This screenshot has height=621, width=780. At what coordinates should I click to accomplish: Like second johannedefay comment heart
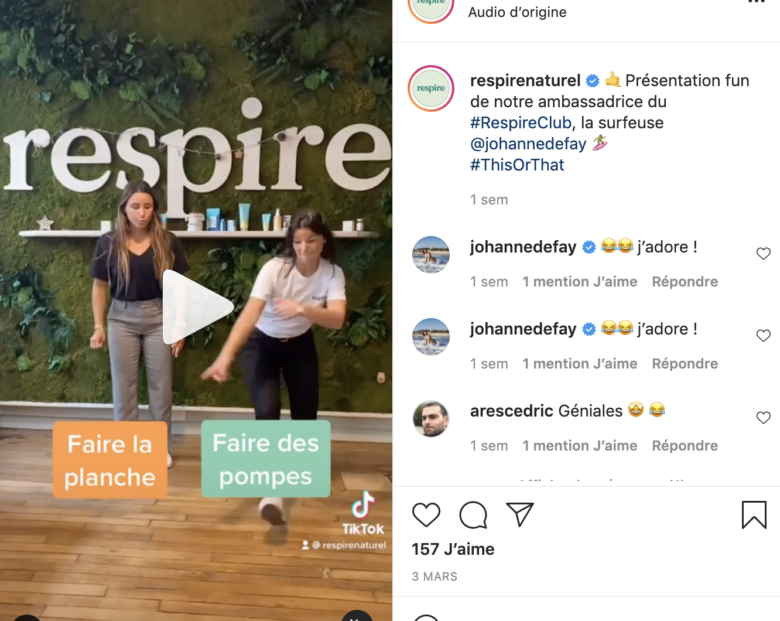coord(763,336)
